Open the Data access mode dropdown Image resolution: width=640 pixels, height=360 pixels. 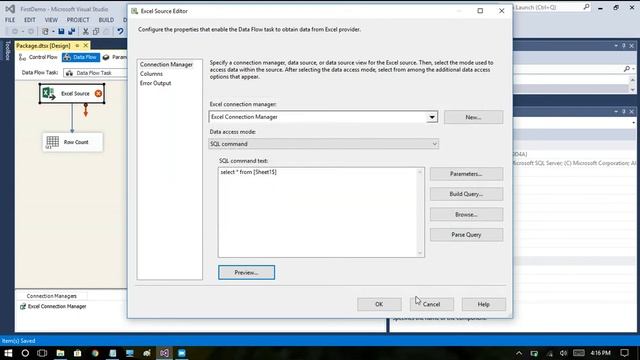(x=434, y=144)
